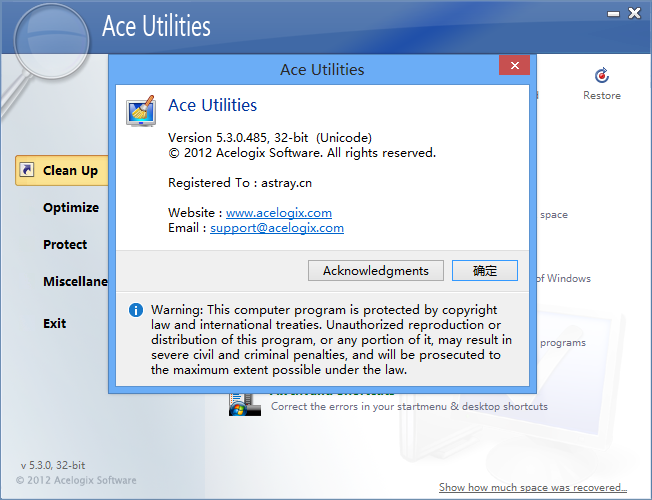Screen dimensions: 652x500
Task: Click the Ace Utilities dialog title bar text
Action: (x=322, y=69)
